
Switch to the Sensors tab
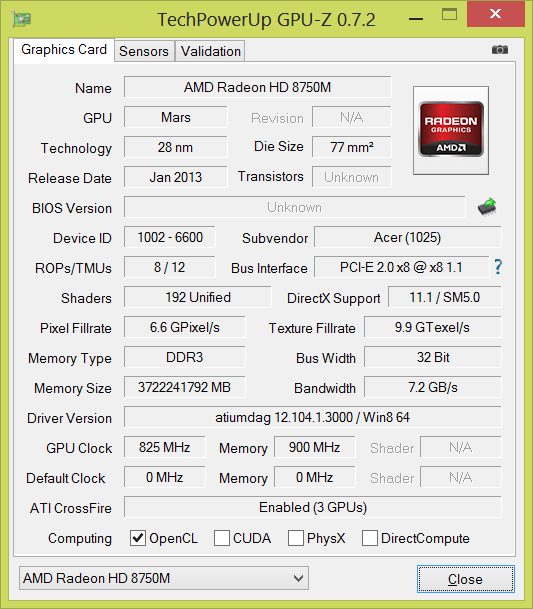coord(144,51)
